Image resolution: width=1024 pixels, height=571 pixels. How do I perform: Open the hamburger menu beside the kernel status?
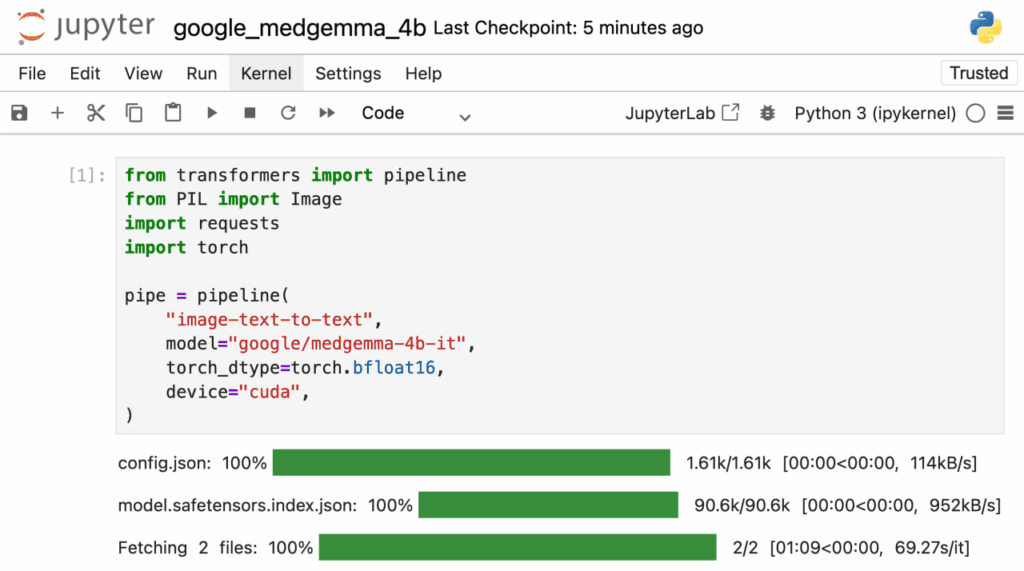(1004, 113)
